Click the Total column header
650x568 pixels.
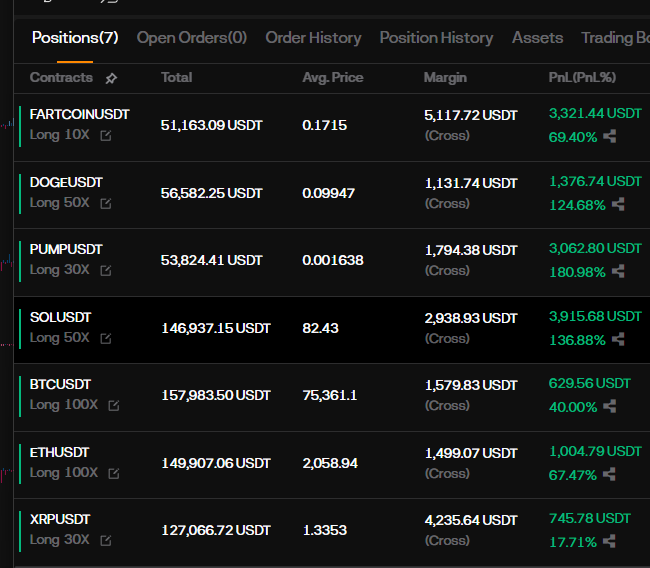click(177, 78)
